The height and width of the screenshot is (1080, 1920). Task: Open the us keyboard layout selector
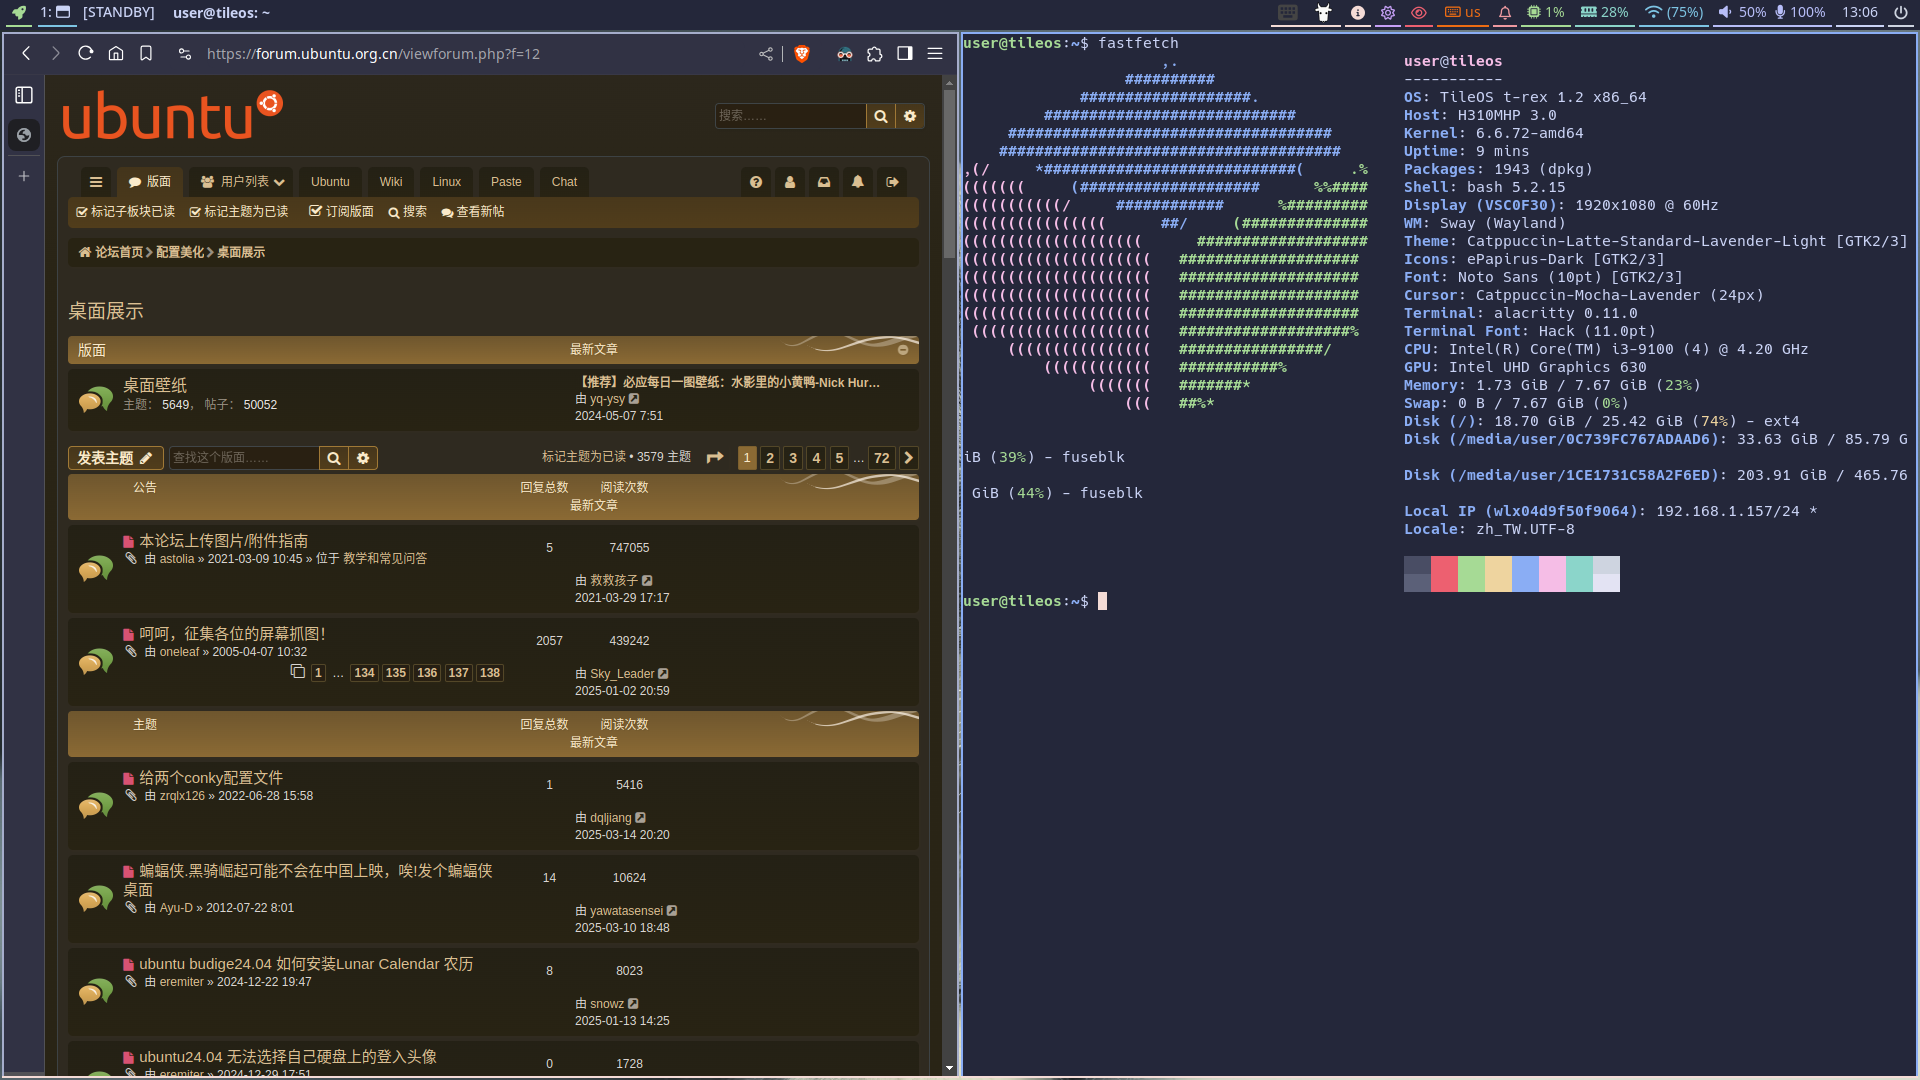1463,12
